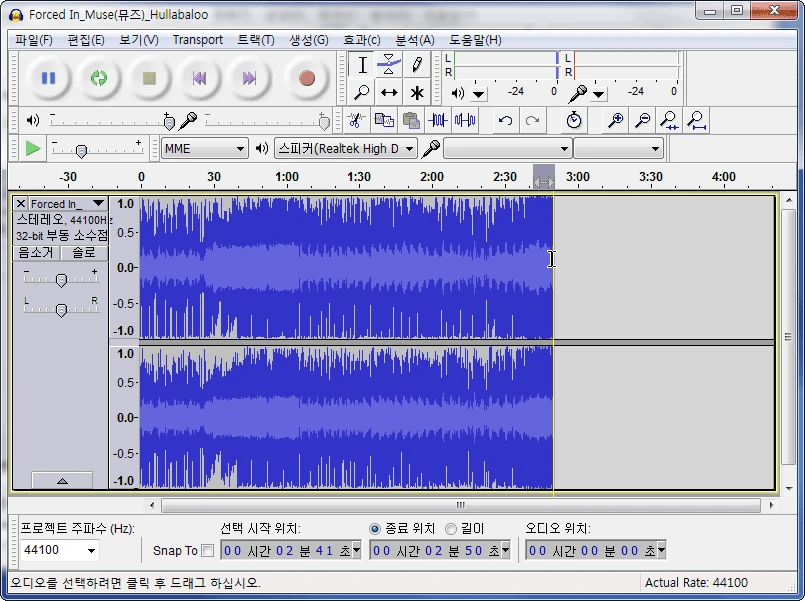
Task: Zoom in using the plus magnifier
Action: 615,121
